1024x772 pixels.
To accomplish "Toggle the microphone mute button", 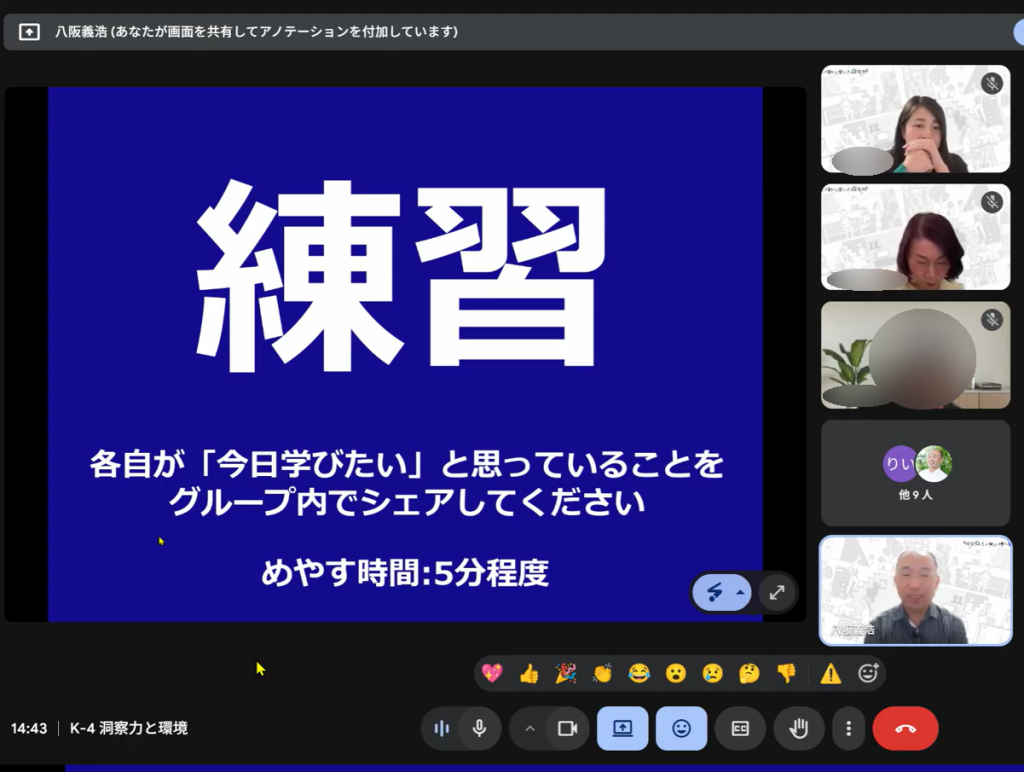I will point(480,728).
